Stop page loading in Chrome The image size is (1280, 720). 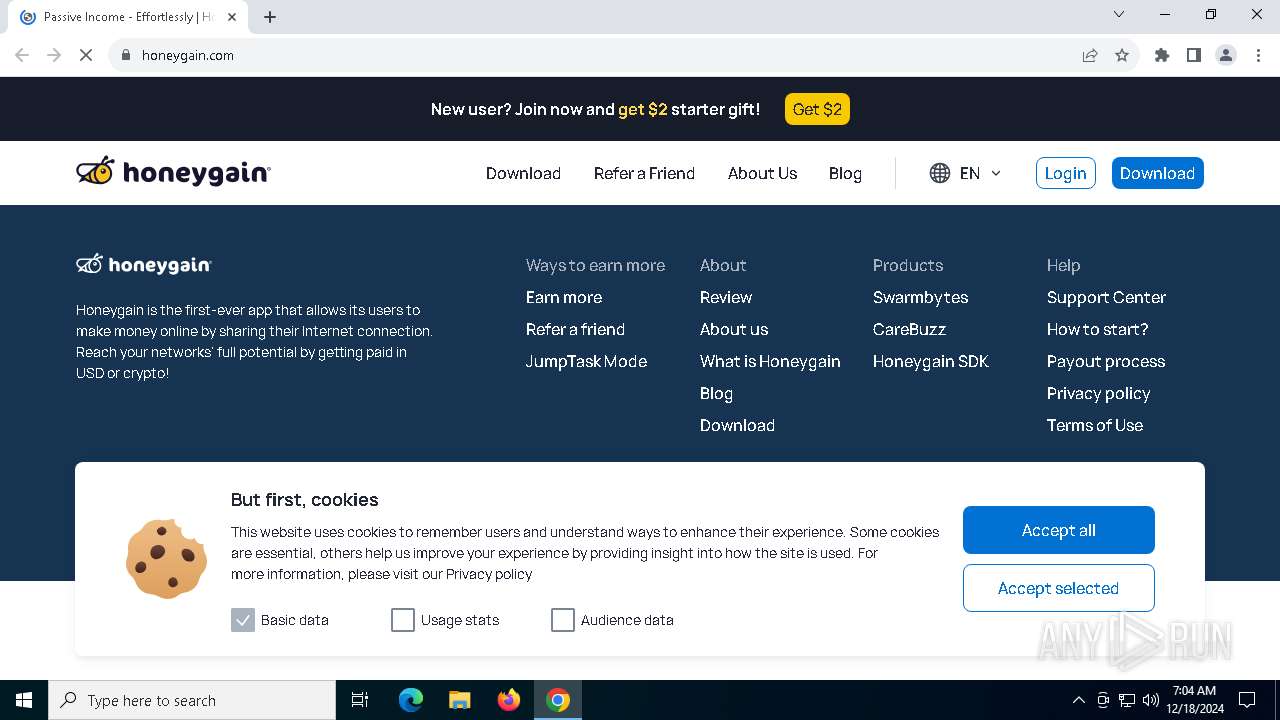(86, 55)
